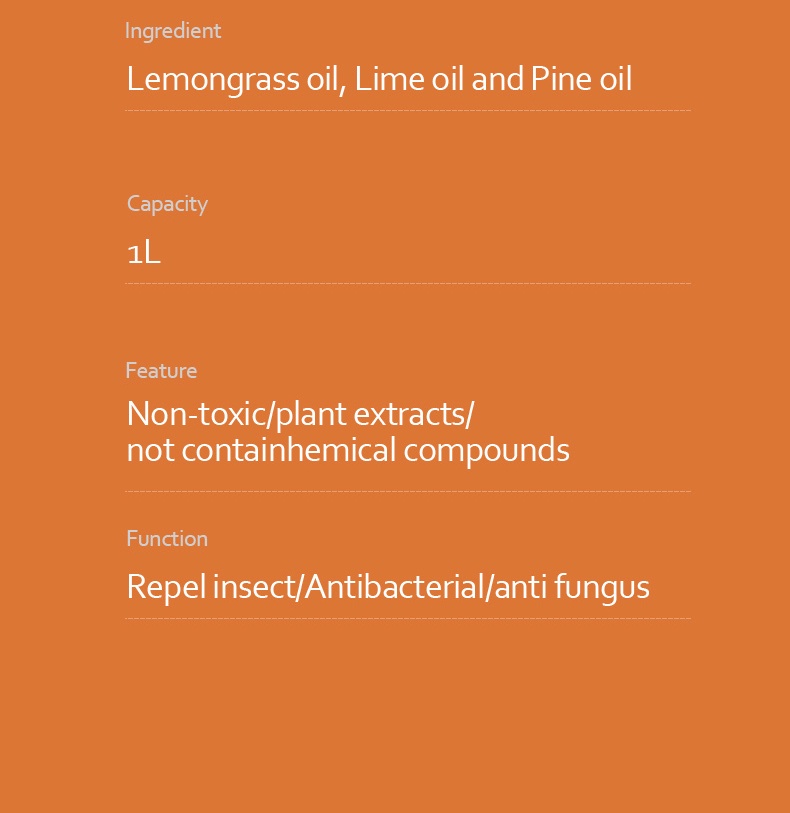Image resolution: width=790 pixels, height=813 pixels.
Task: Click the Antibacterial text
Action: tap(394, 587)
